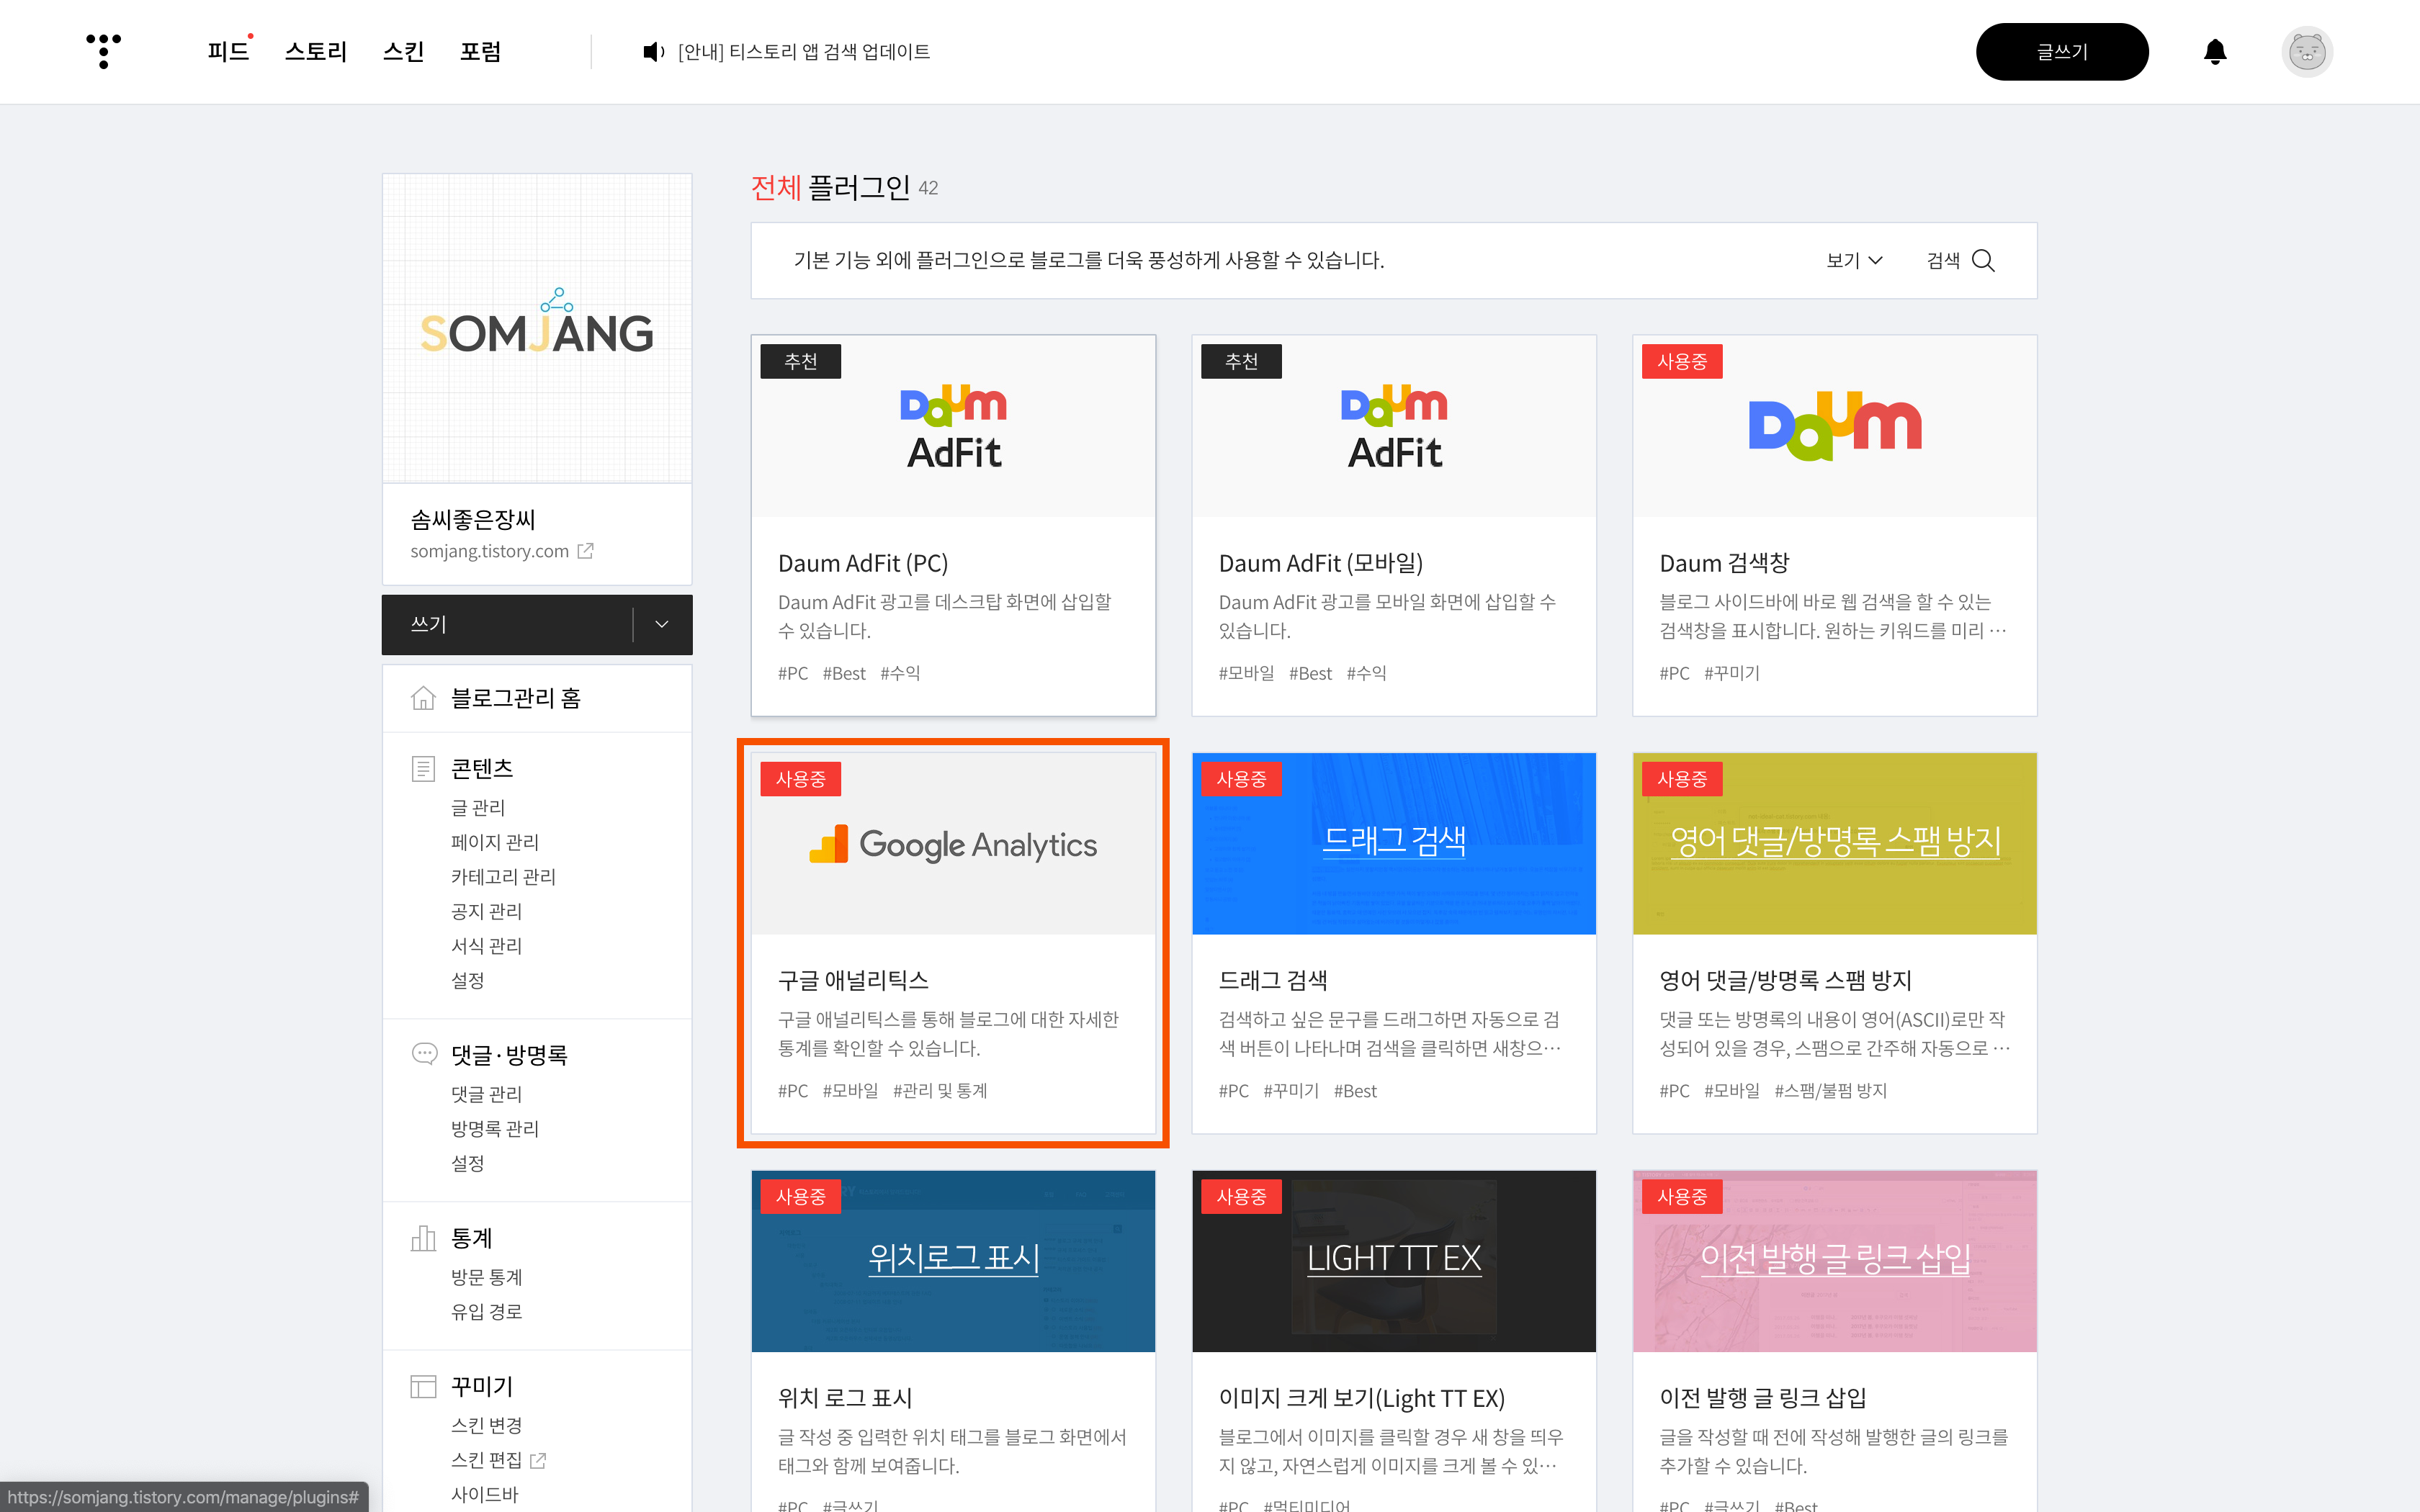Open the 위치로그 표시 plugin banner
This screenshot has width=2420, height=1512.
[x=953, y=1261]
